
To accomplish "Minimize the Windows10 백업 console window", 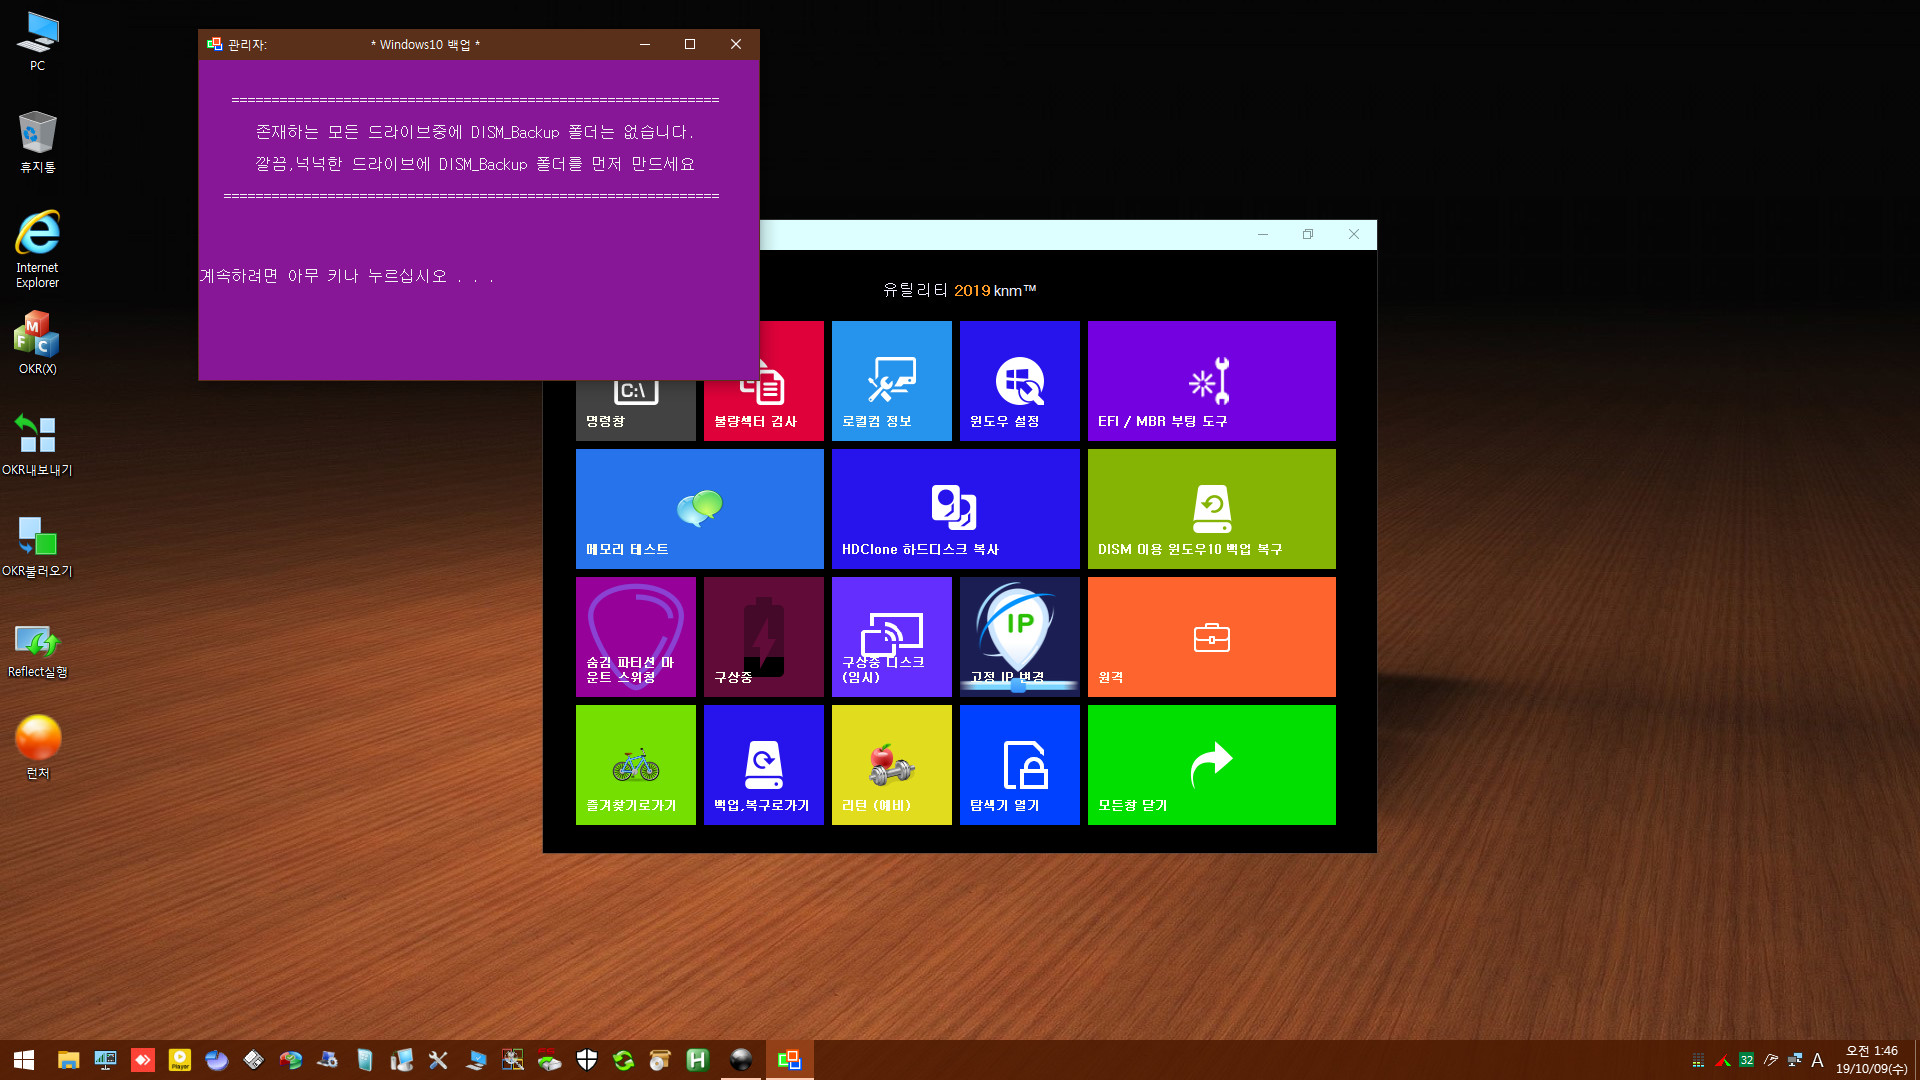I will 645,44.
